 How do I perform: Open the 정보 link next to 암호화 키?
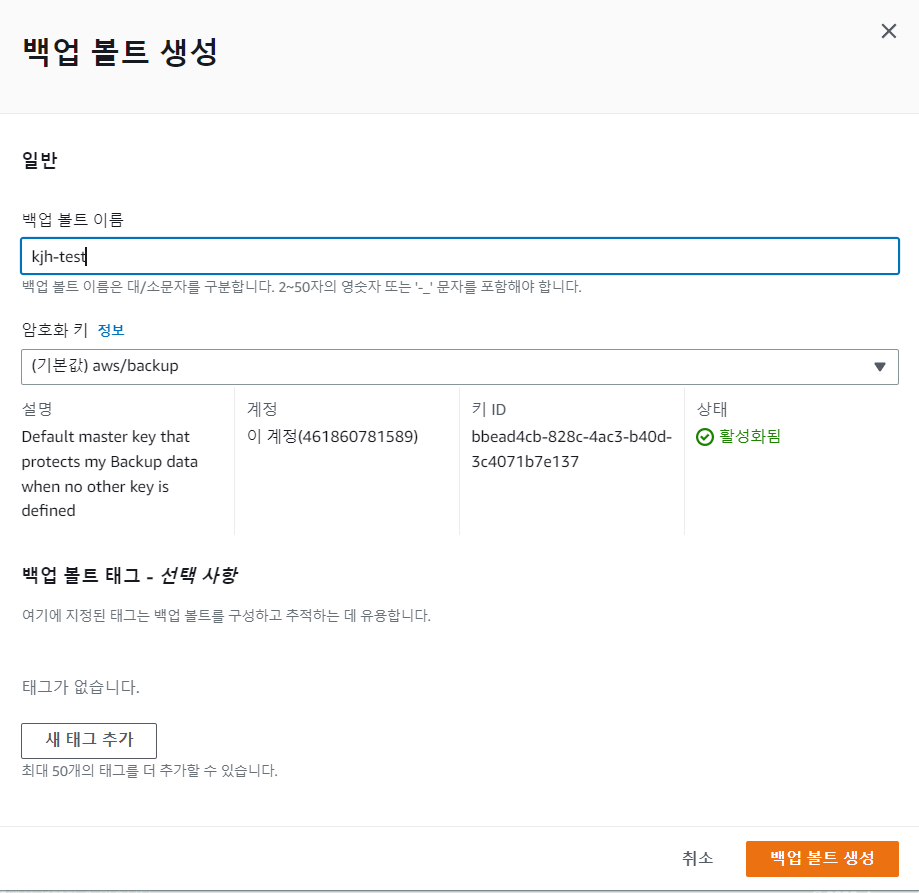tap(111, 330)
